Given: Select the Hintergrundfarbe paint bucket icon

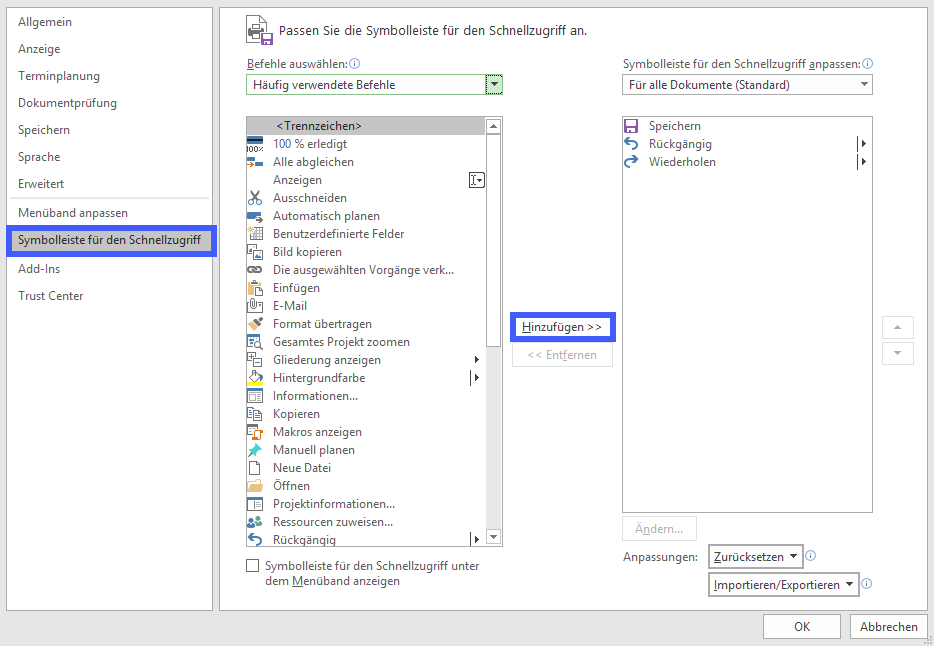Looking at the screenshot, I should click(x=255, y=378).
